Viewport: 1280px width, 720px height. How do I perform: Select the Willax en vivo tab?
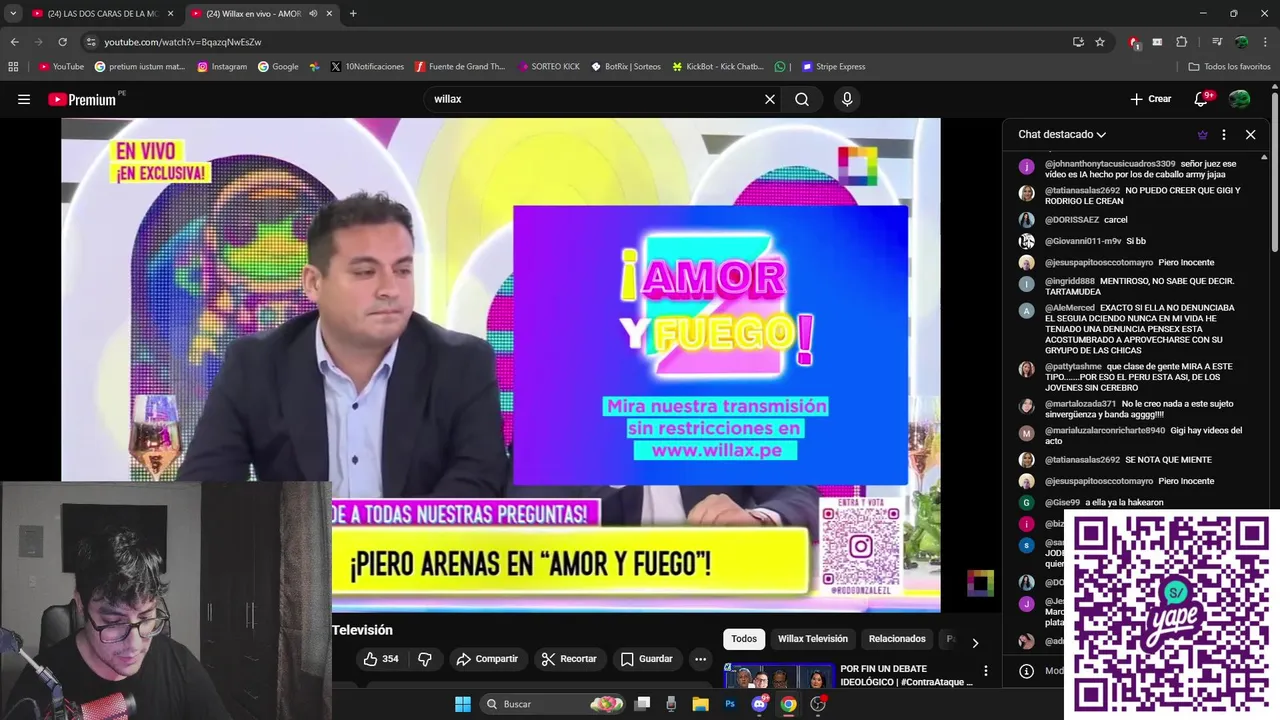pyautogui.click(x=260, y=14)
